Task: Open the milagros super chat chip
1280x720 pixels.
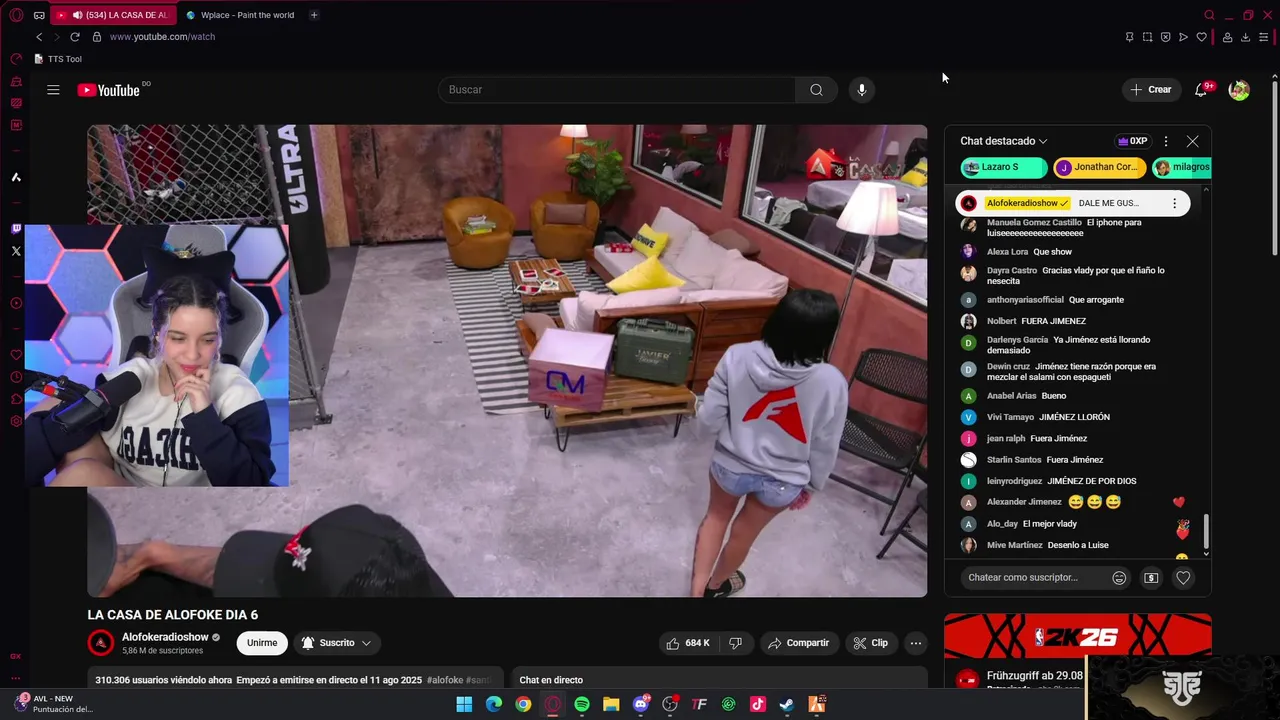Action: click(1182, 167)
